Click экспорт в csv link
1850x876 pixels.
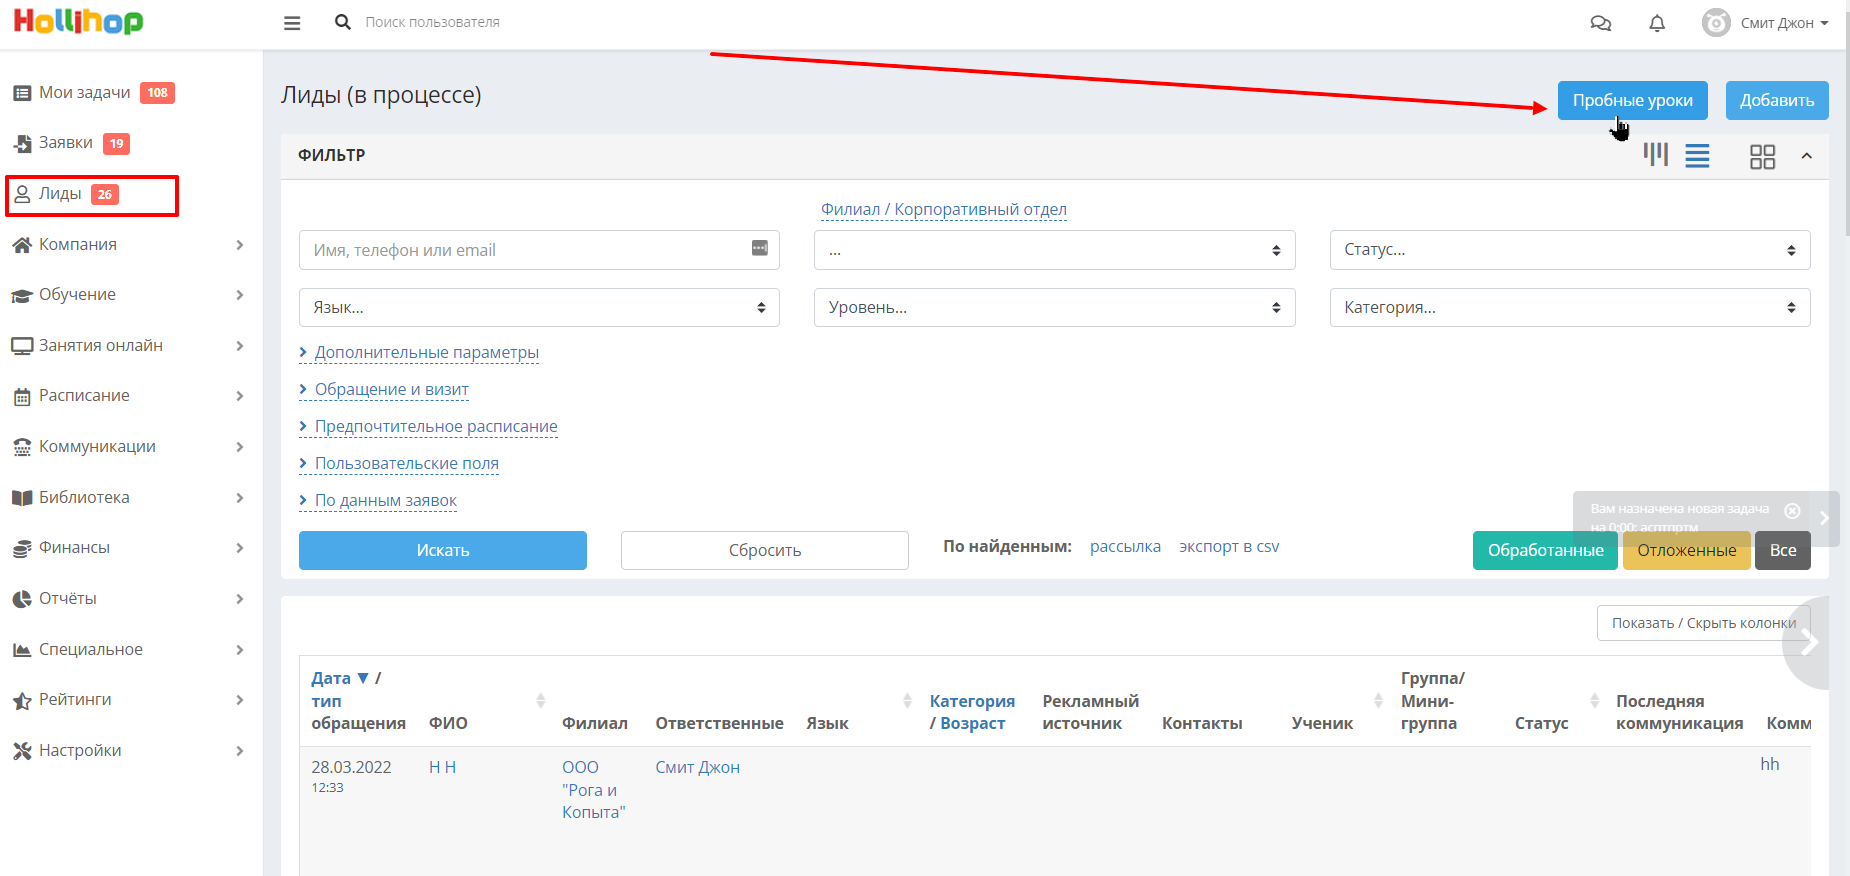1229,546
